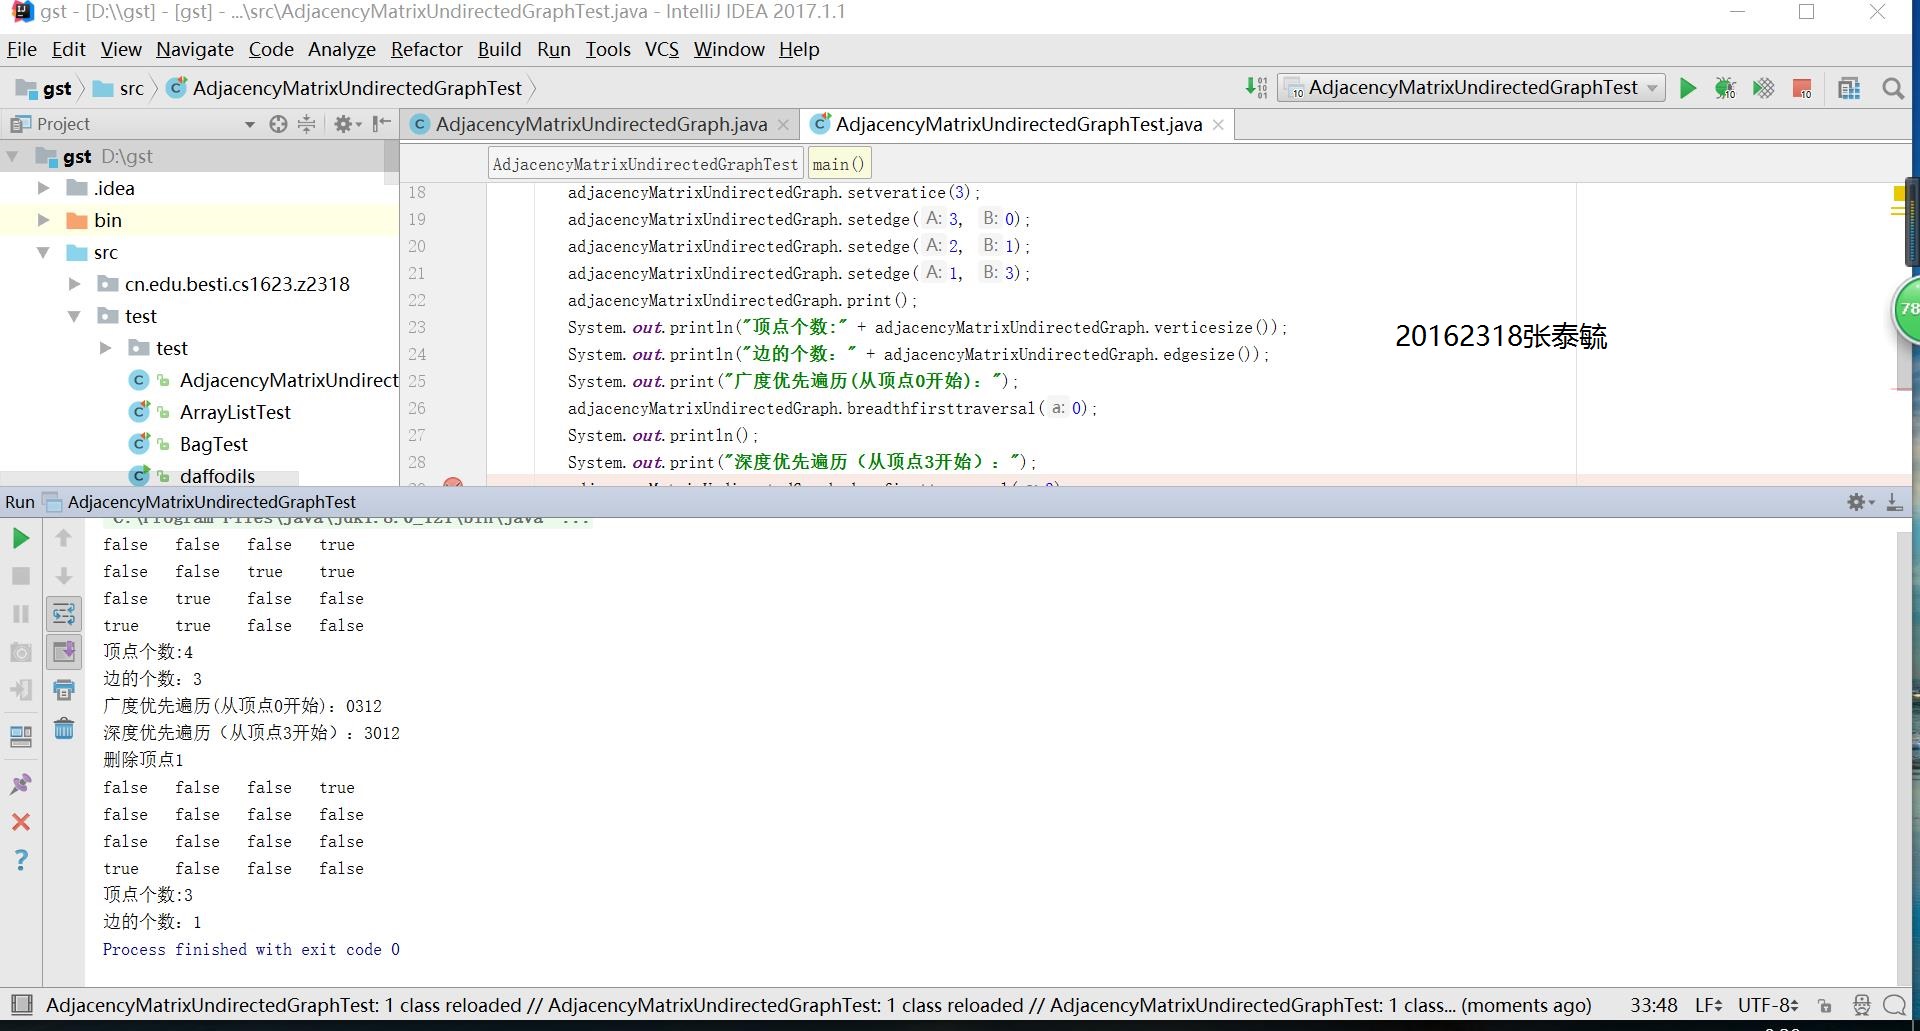
Task: Expand the bin folder
Action: [x=43, y=220]
